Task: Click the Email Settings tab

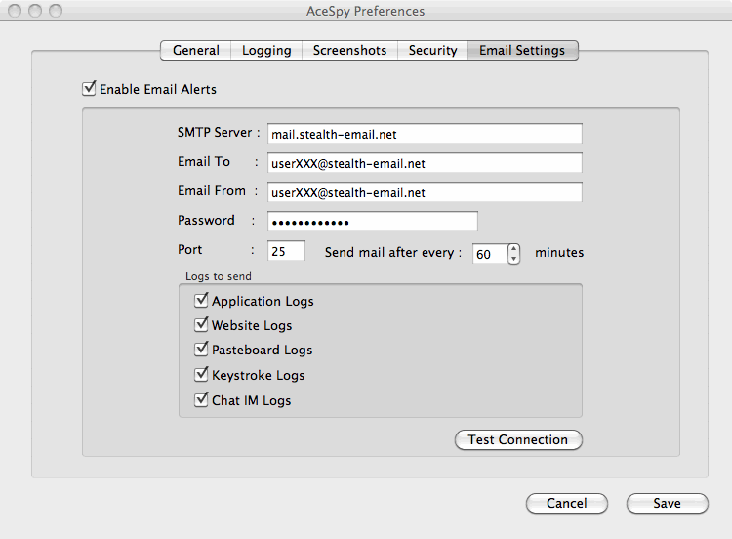Action: [522, 50]
